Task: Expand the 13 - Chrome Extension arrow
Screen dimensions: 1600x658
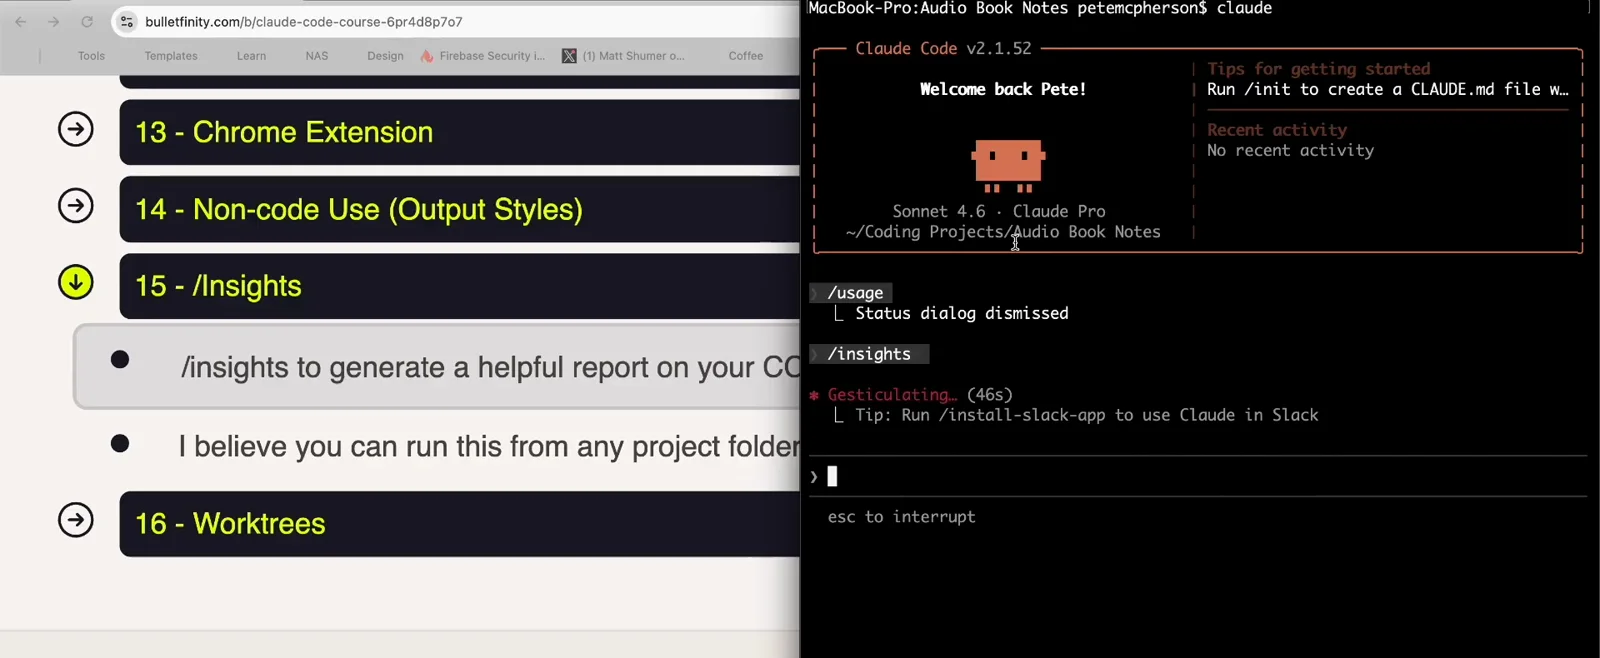Action: (76, 129)
